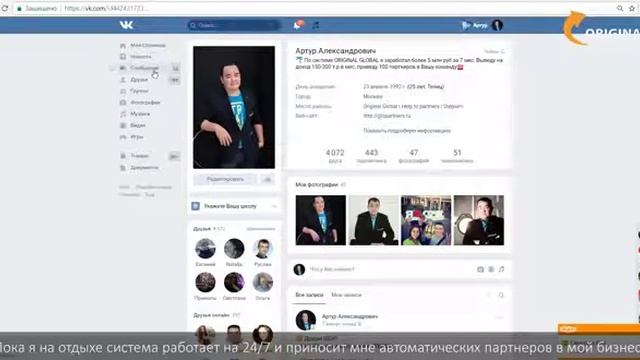The width and height of the screenshot is (640, 360).
Task: Open counter showing 51
Action: click(x=457, y=156)
